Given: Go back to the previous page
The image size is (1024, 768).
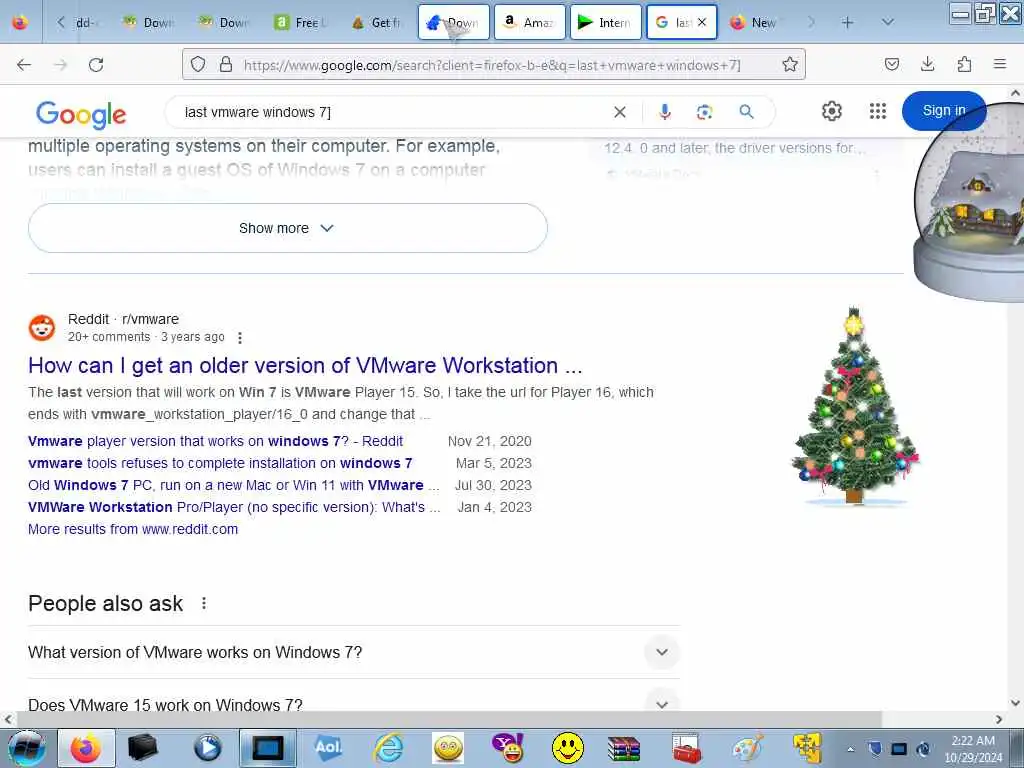Looking at the screenshot, I should pyautogui.click(x=24, y=65).
